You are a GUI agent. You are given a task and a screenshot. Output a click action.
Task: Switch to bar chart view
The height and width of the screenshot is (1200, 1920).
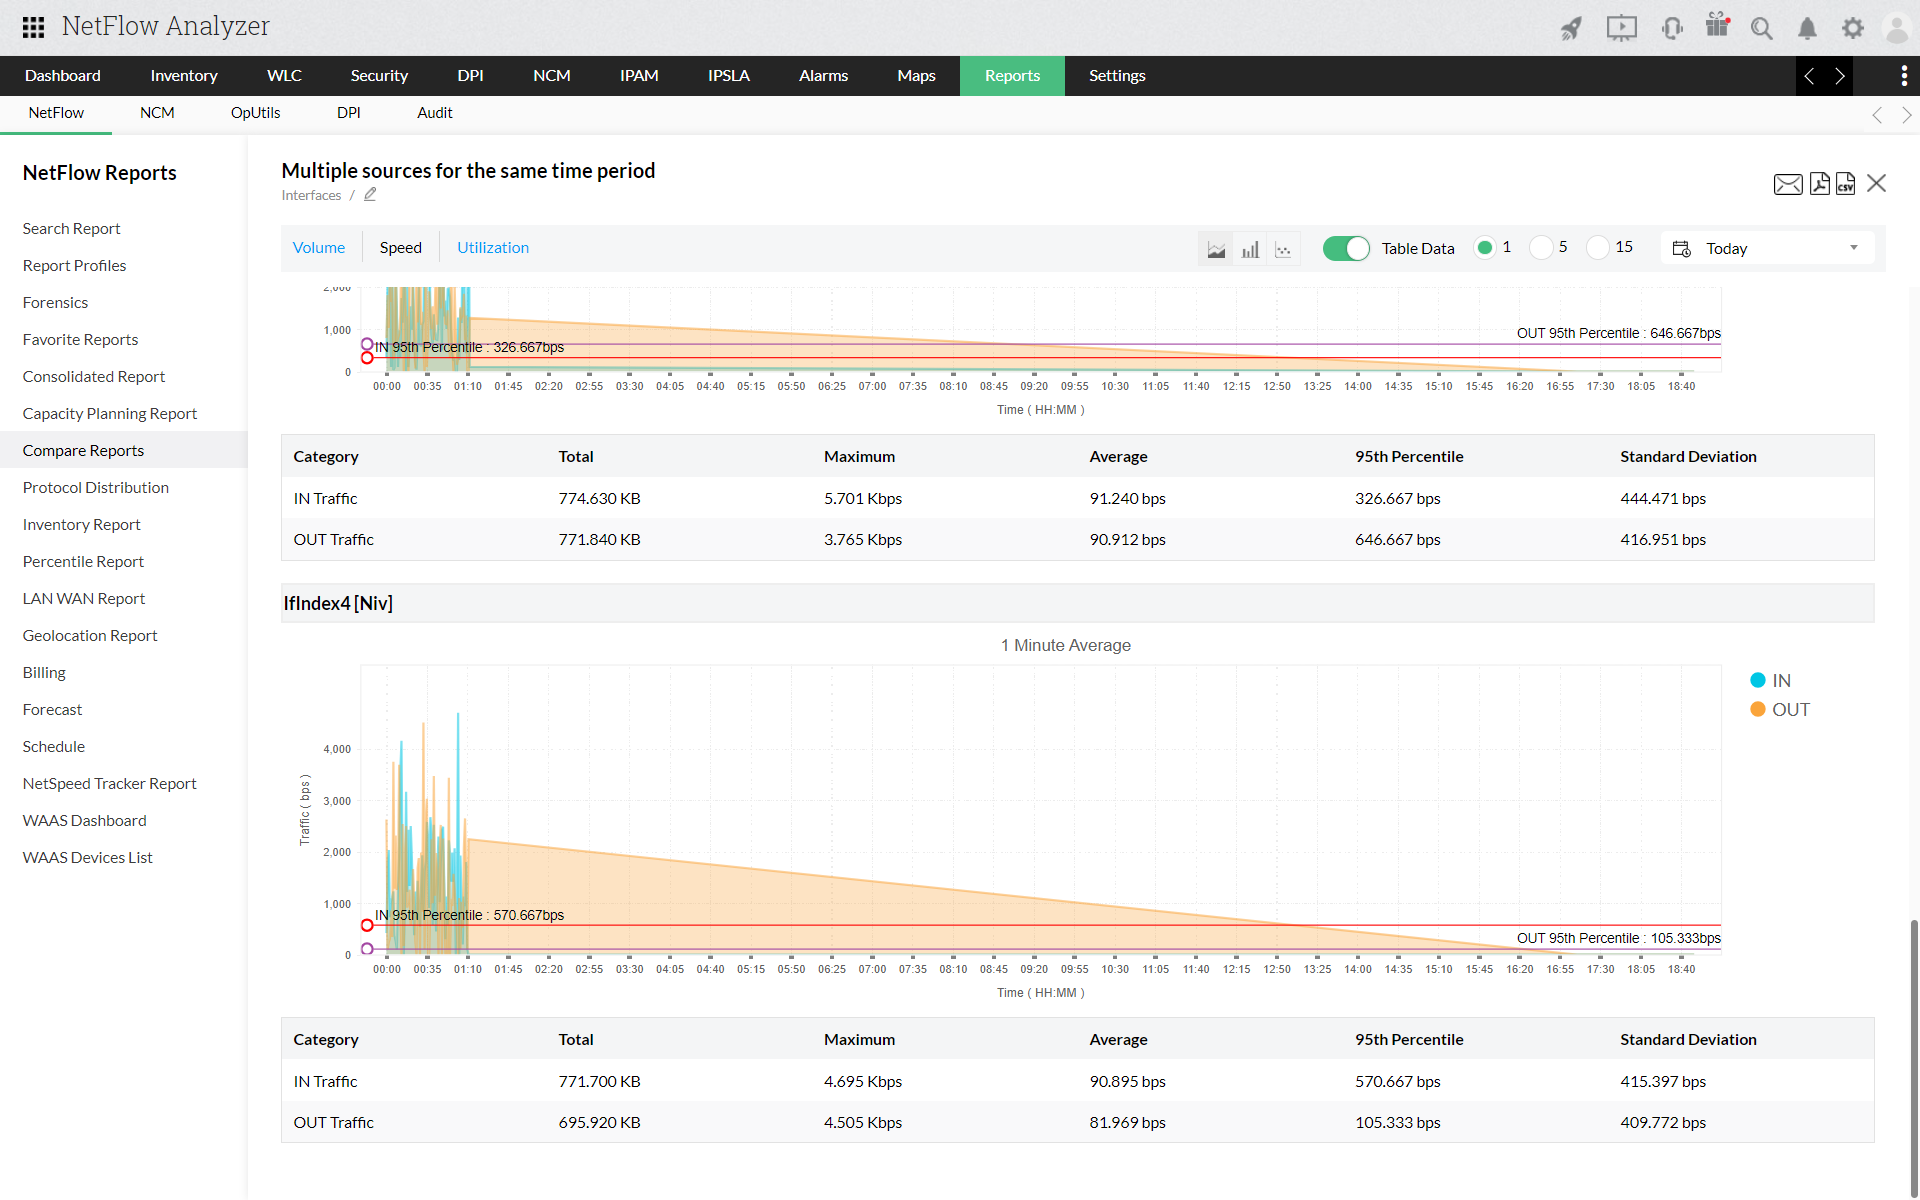point(1250,249)
